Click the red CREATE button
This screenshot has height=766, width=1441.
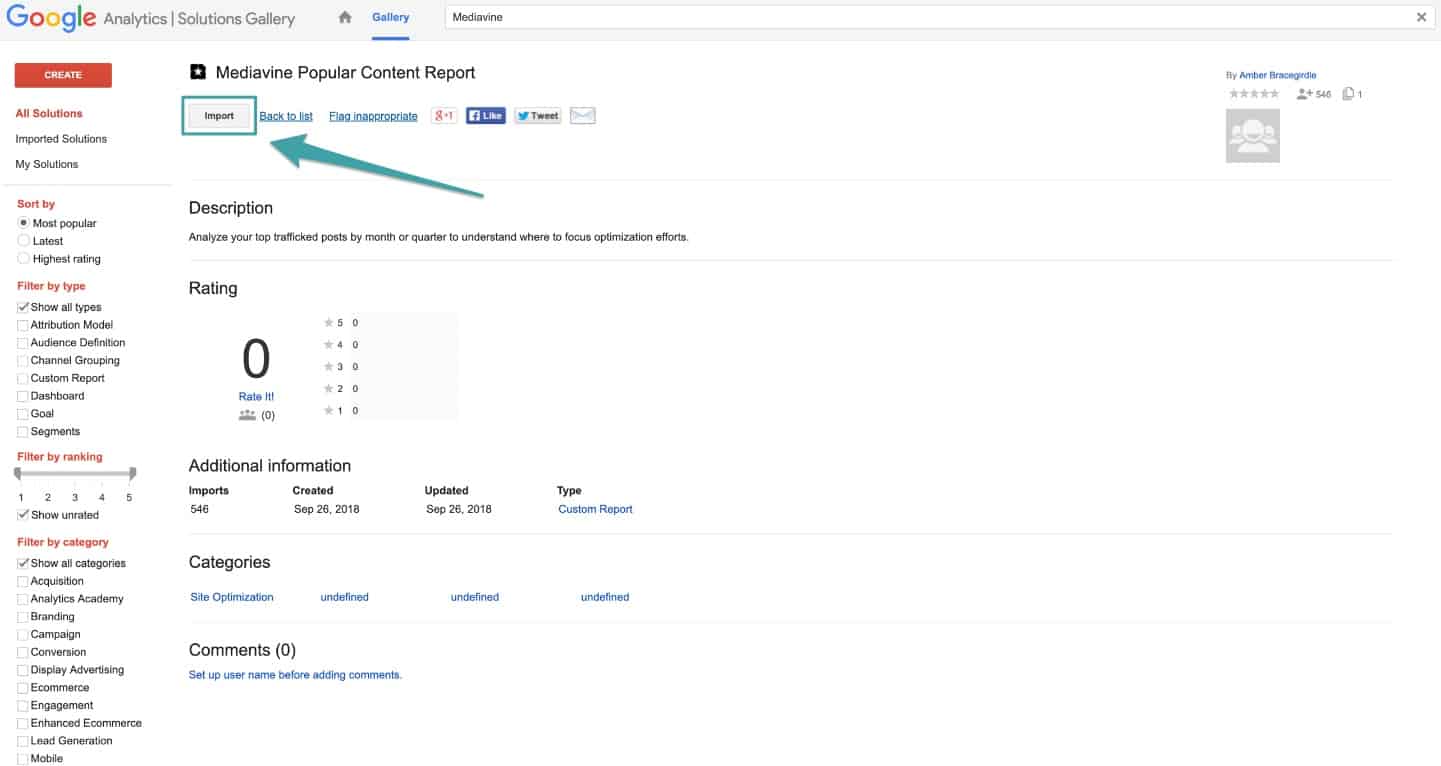62,75
